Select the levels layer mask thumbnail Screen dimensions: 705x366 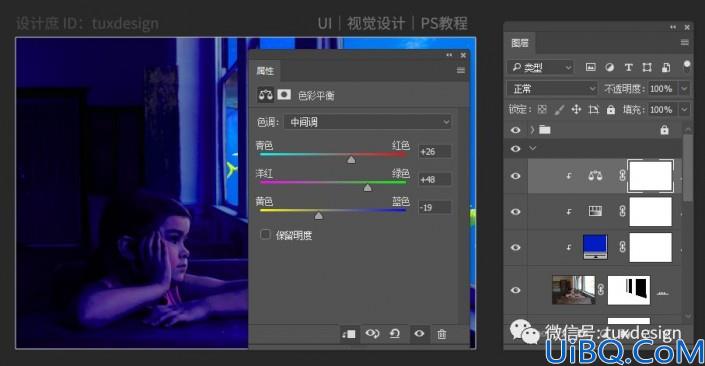click(x=651, y=211)
